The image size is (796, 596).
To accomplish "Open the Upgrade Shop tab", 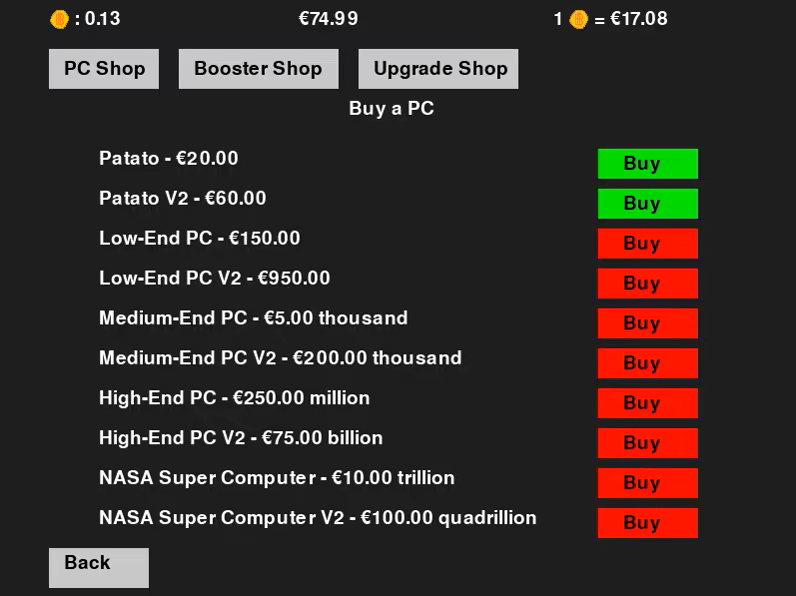I will click(438, 69).
